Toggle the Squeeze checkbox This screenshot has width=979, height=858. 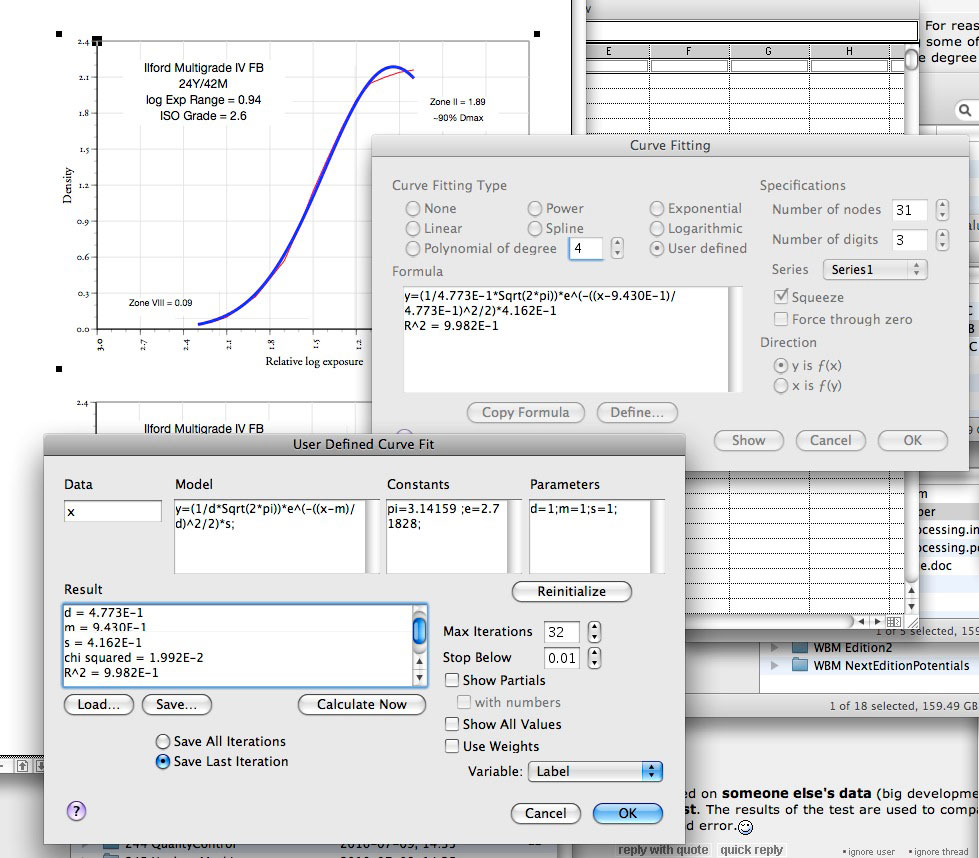(x=780, y=297)
